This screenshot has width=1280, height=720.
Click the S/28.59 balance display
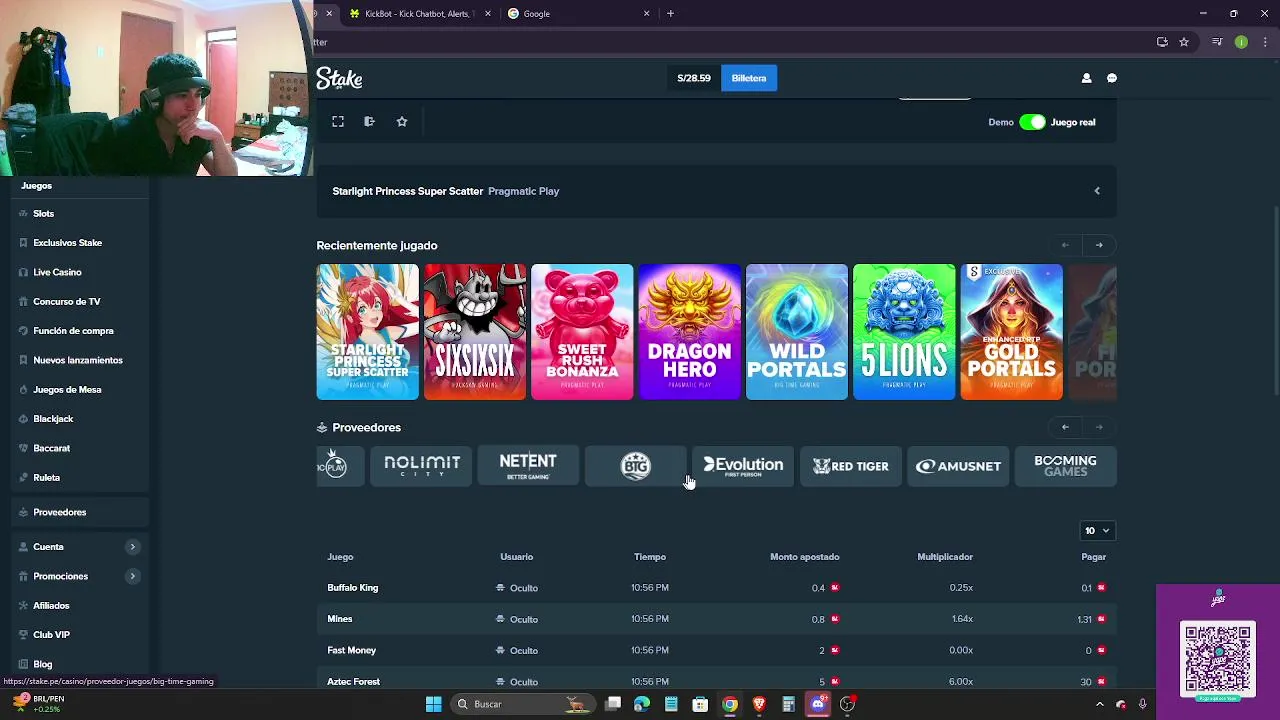point(694,78)
